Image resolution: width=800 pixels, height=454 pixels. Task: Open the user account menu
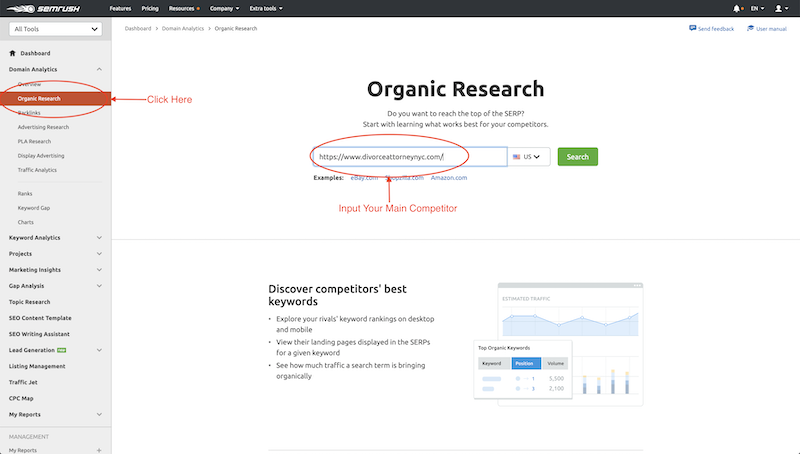pos(781,8)
